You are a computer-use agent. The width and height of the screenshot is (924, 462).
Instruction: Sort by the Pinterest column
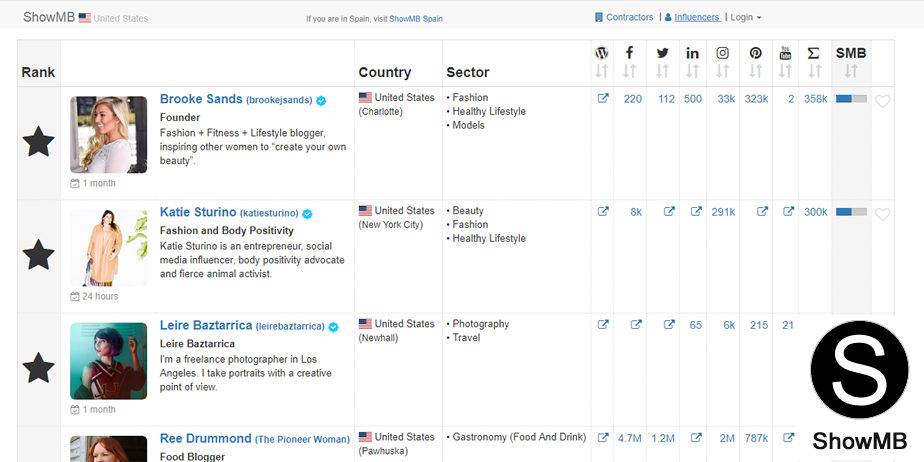(755, 71)
